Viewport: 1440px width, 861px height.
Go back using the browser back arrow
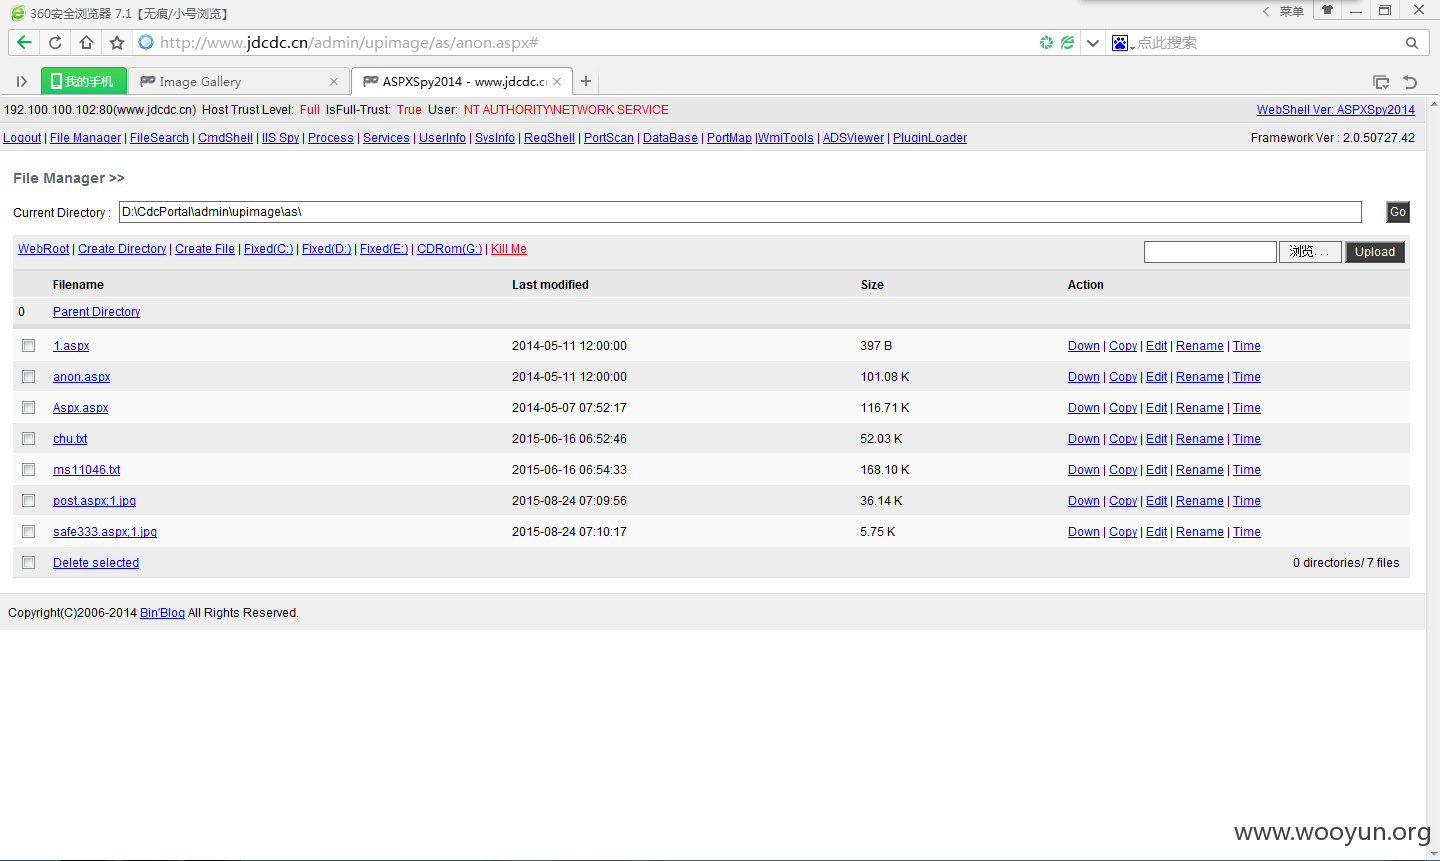24,43
